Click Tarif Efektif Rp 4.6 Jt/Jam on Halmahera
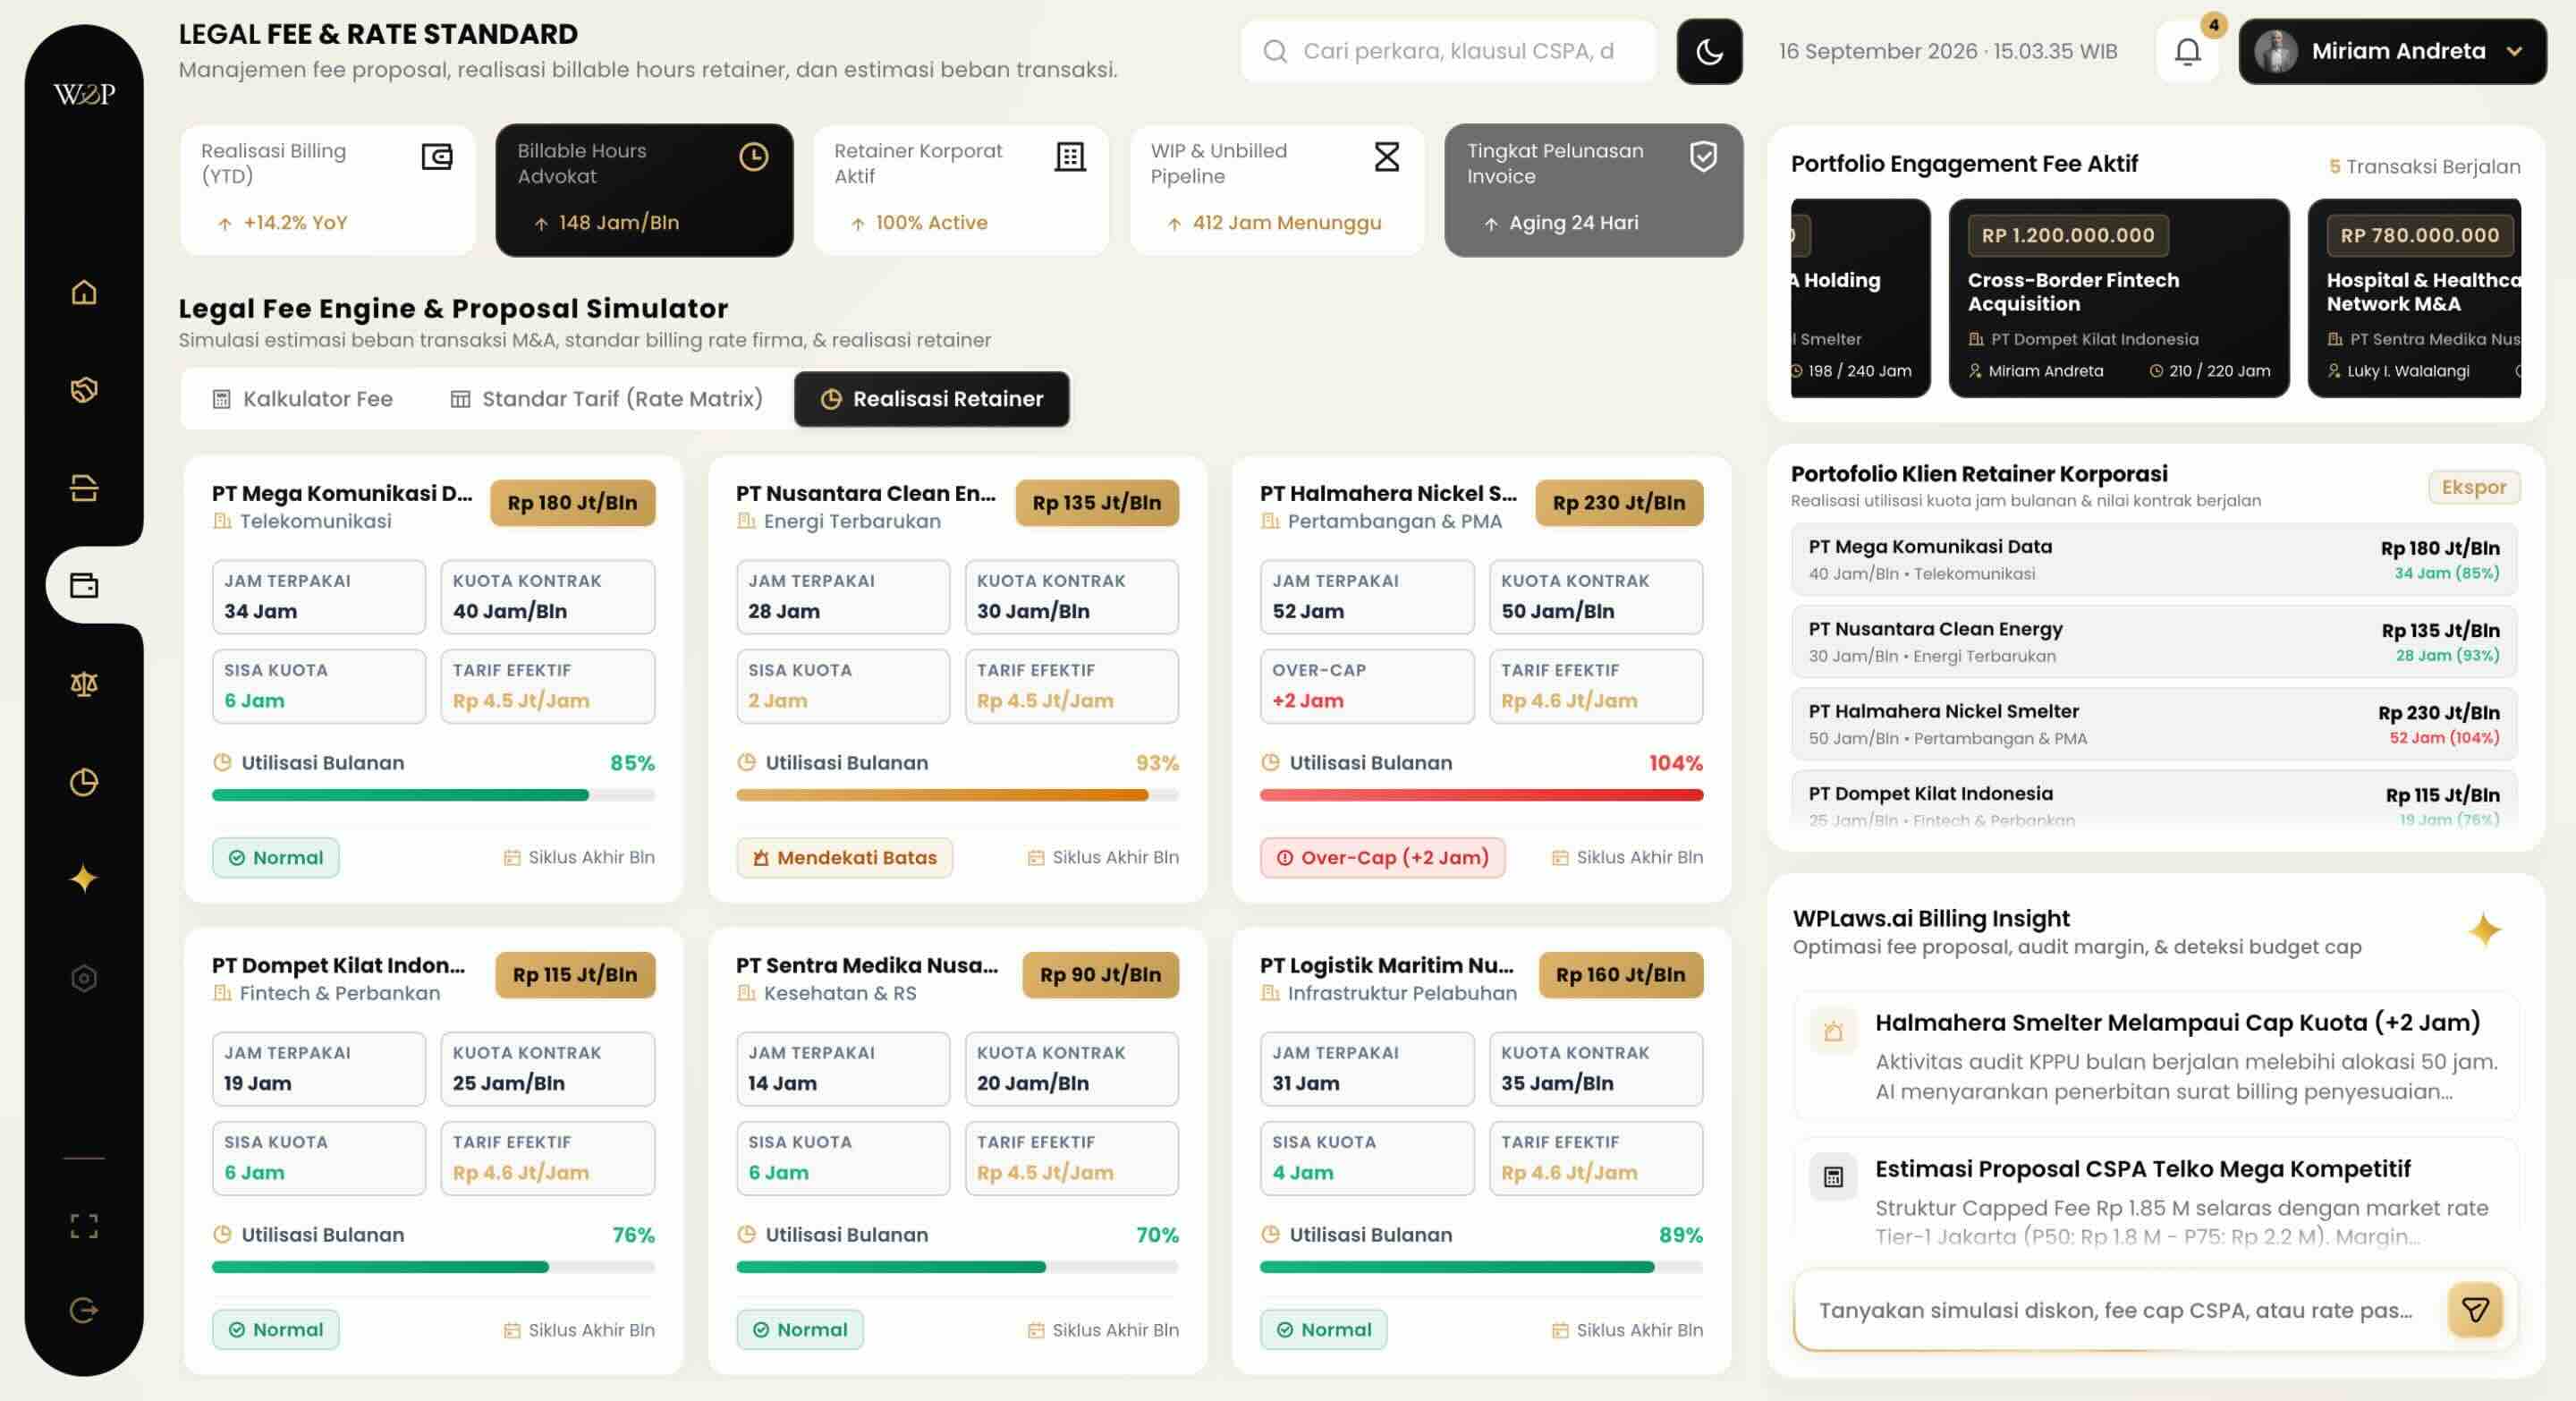 [1595, 687]
